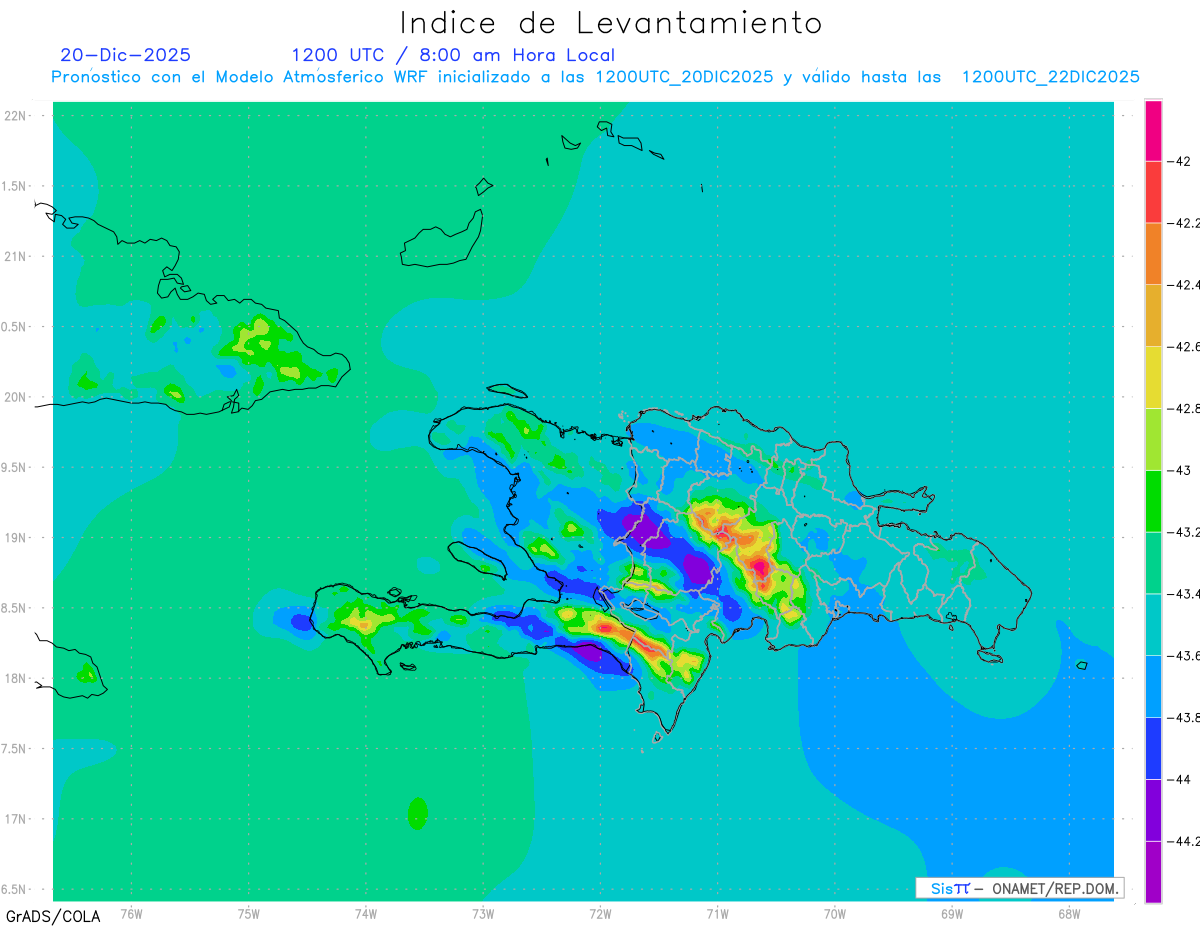Select the orange legend swatch below -42.2

(x=1153, y=253)
